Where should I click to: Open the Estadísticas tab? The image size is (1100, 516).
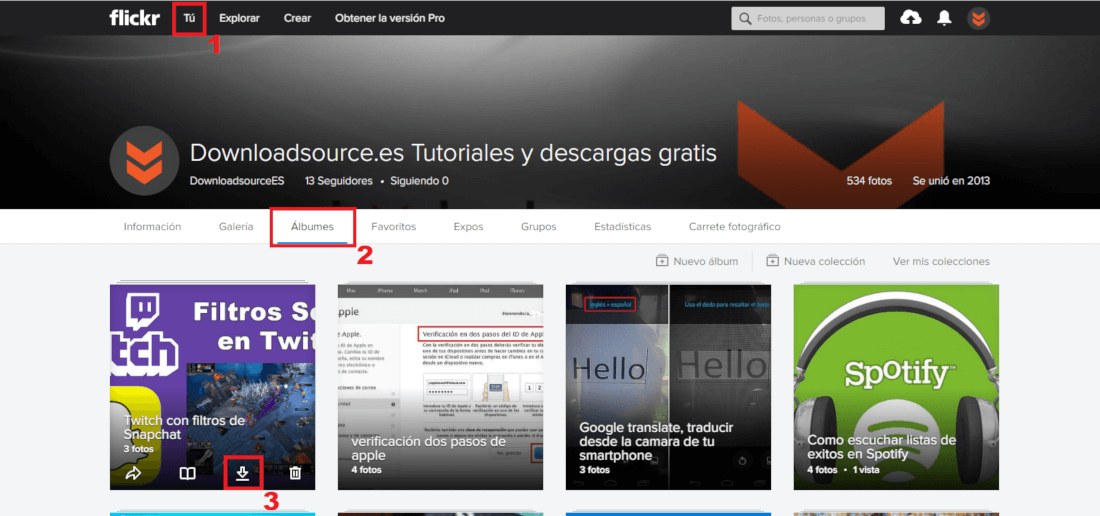pos(622,226)
